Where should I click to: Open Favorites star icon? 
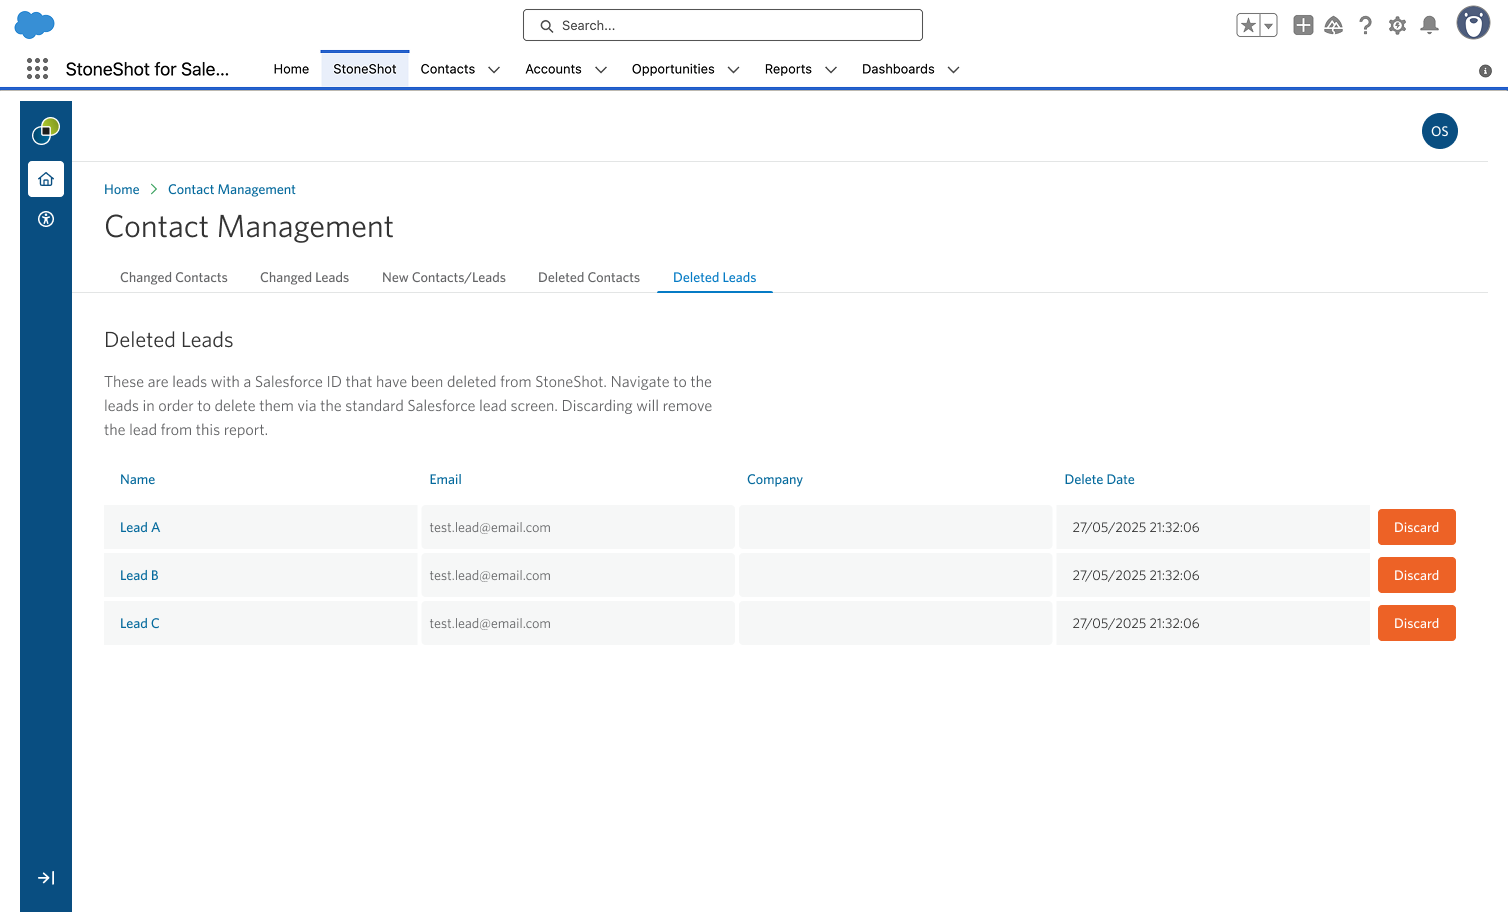point(1248,26)
